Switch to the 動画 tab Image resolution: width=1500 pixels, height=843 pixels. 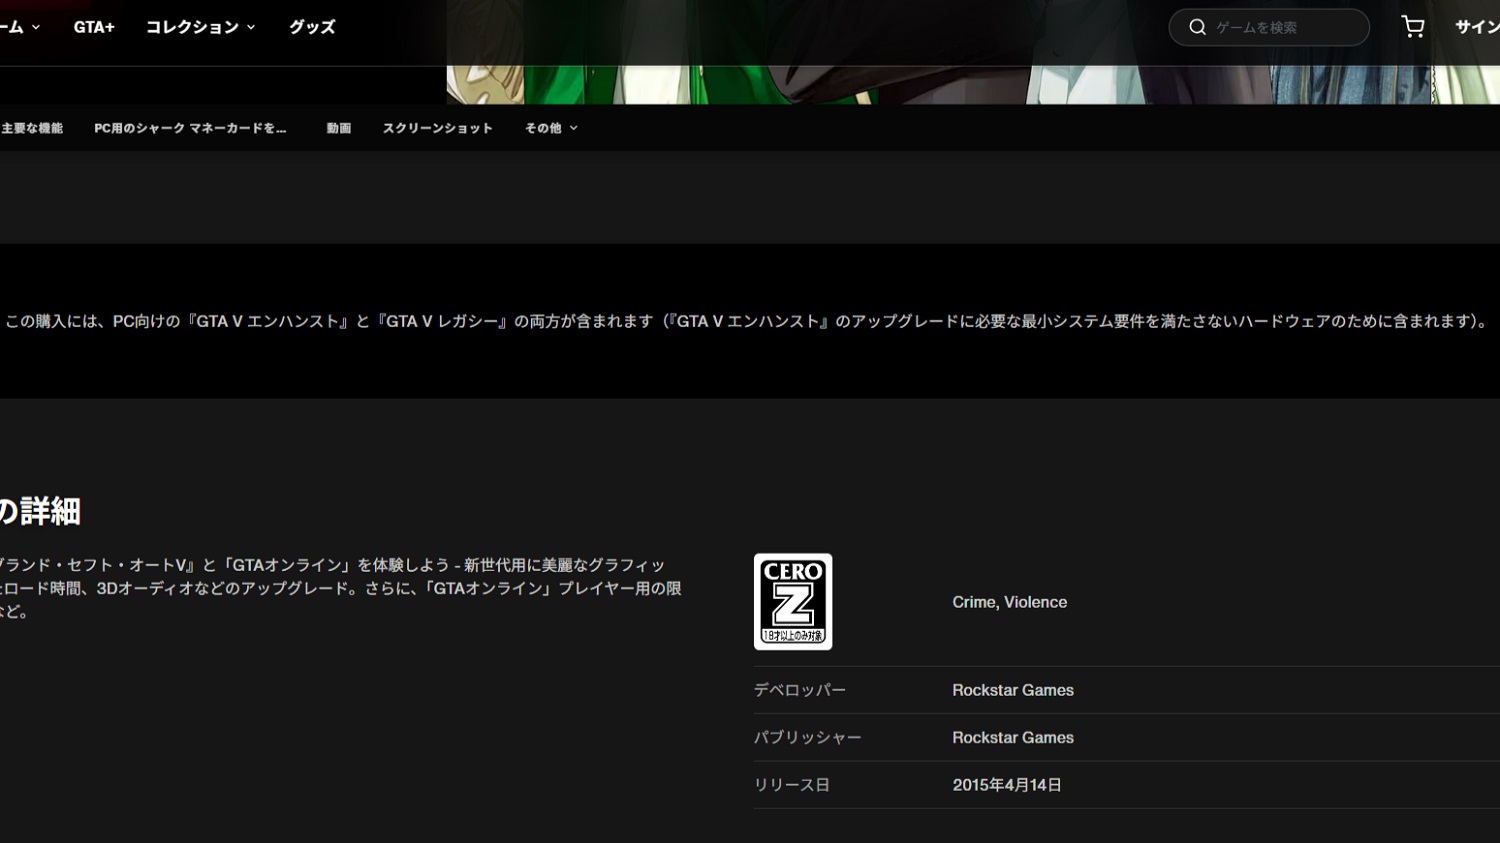tap(339, 128)
